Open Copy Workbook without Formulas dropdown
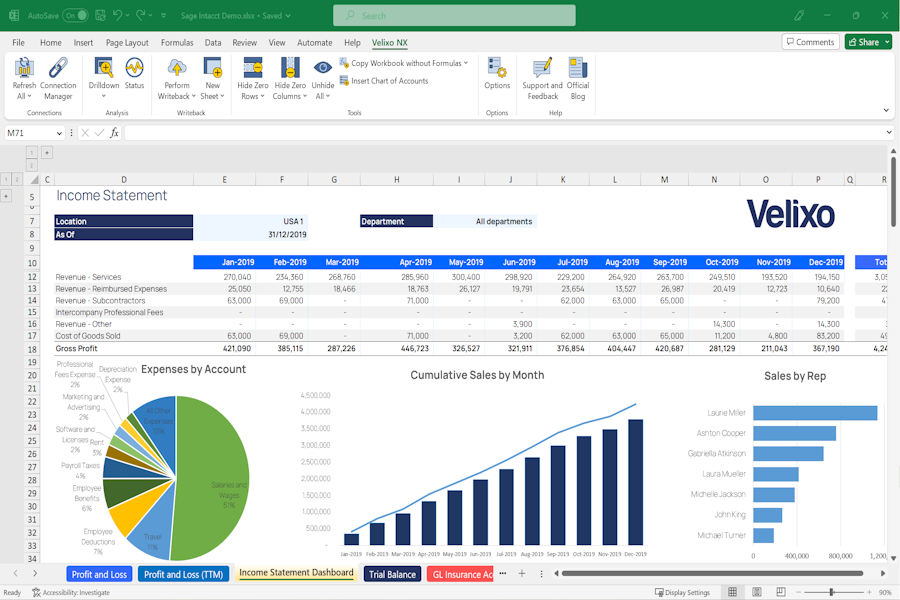Screen dimensions: 900x600 point(465,63)
